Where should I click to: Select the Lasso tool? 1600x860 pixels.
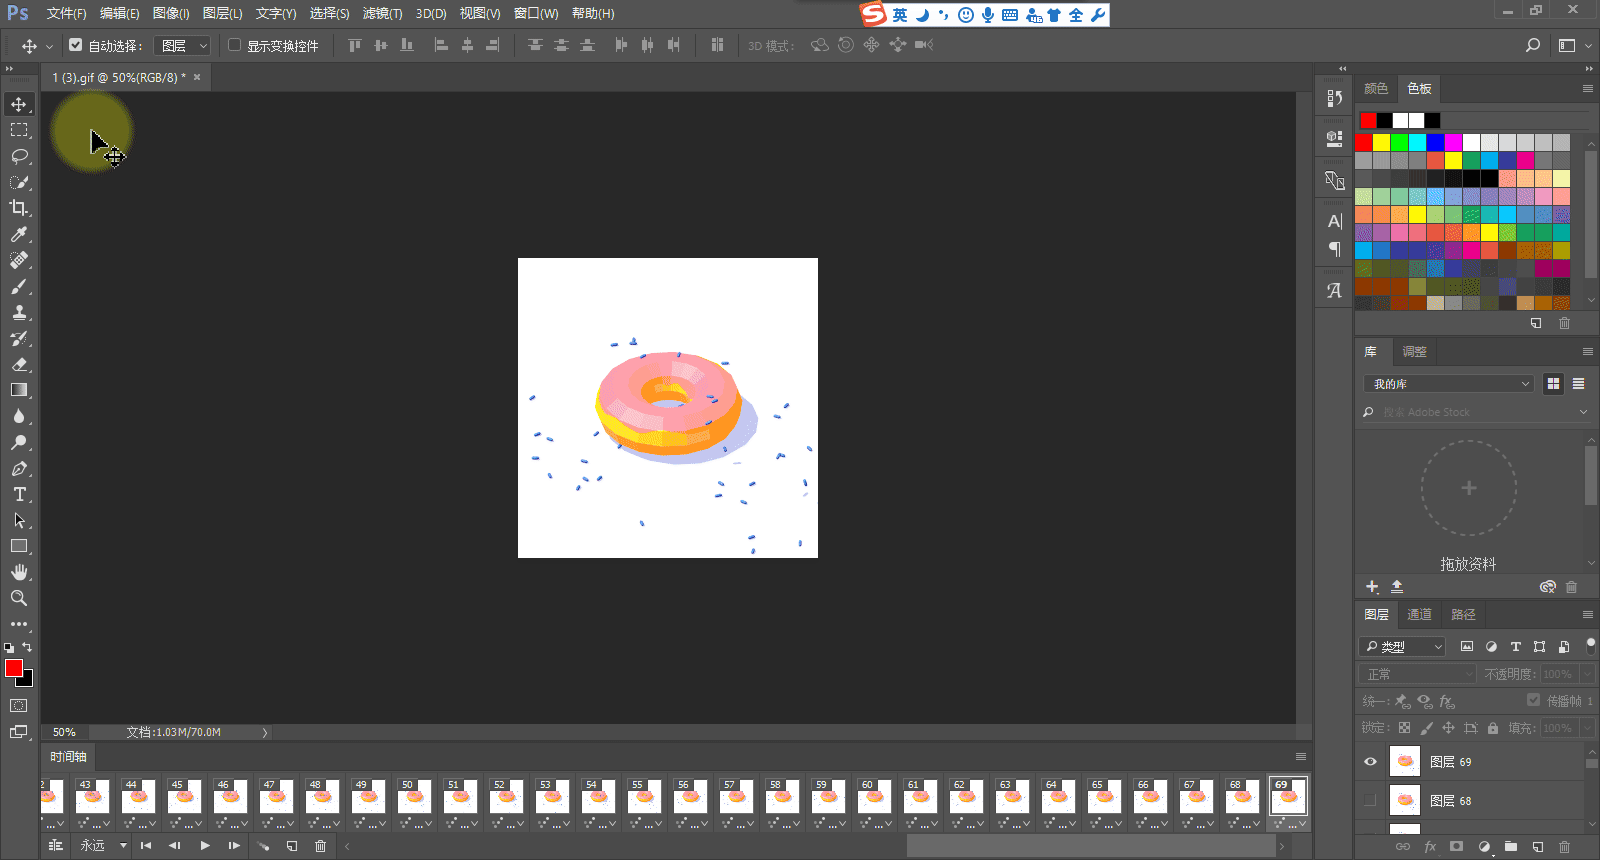tap(19, 156)
